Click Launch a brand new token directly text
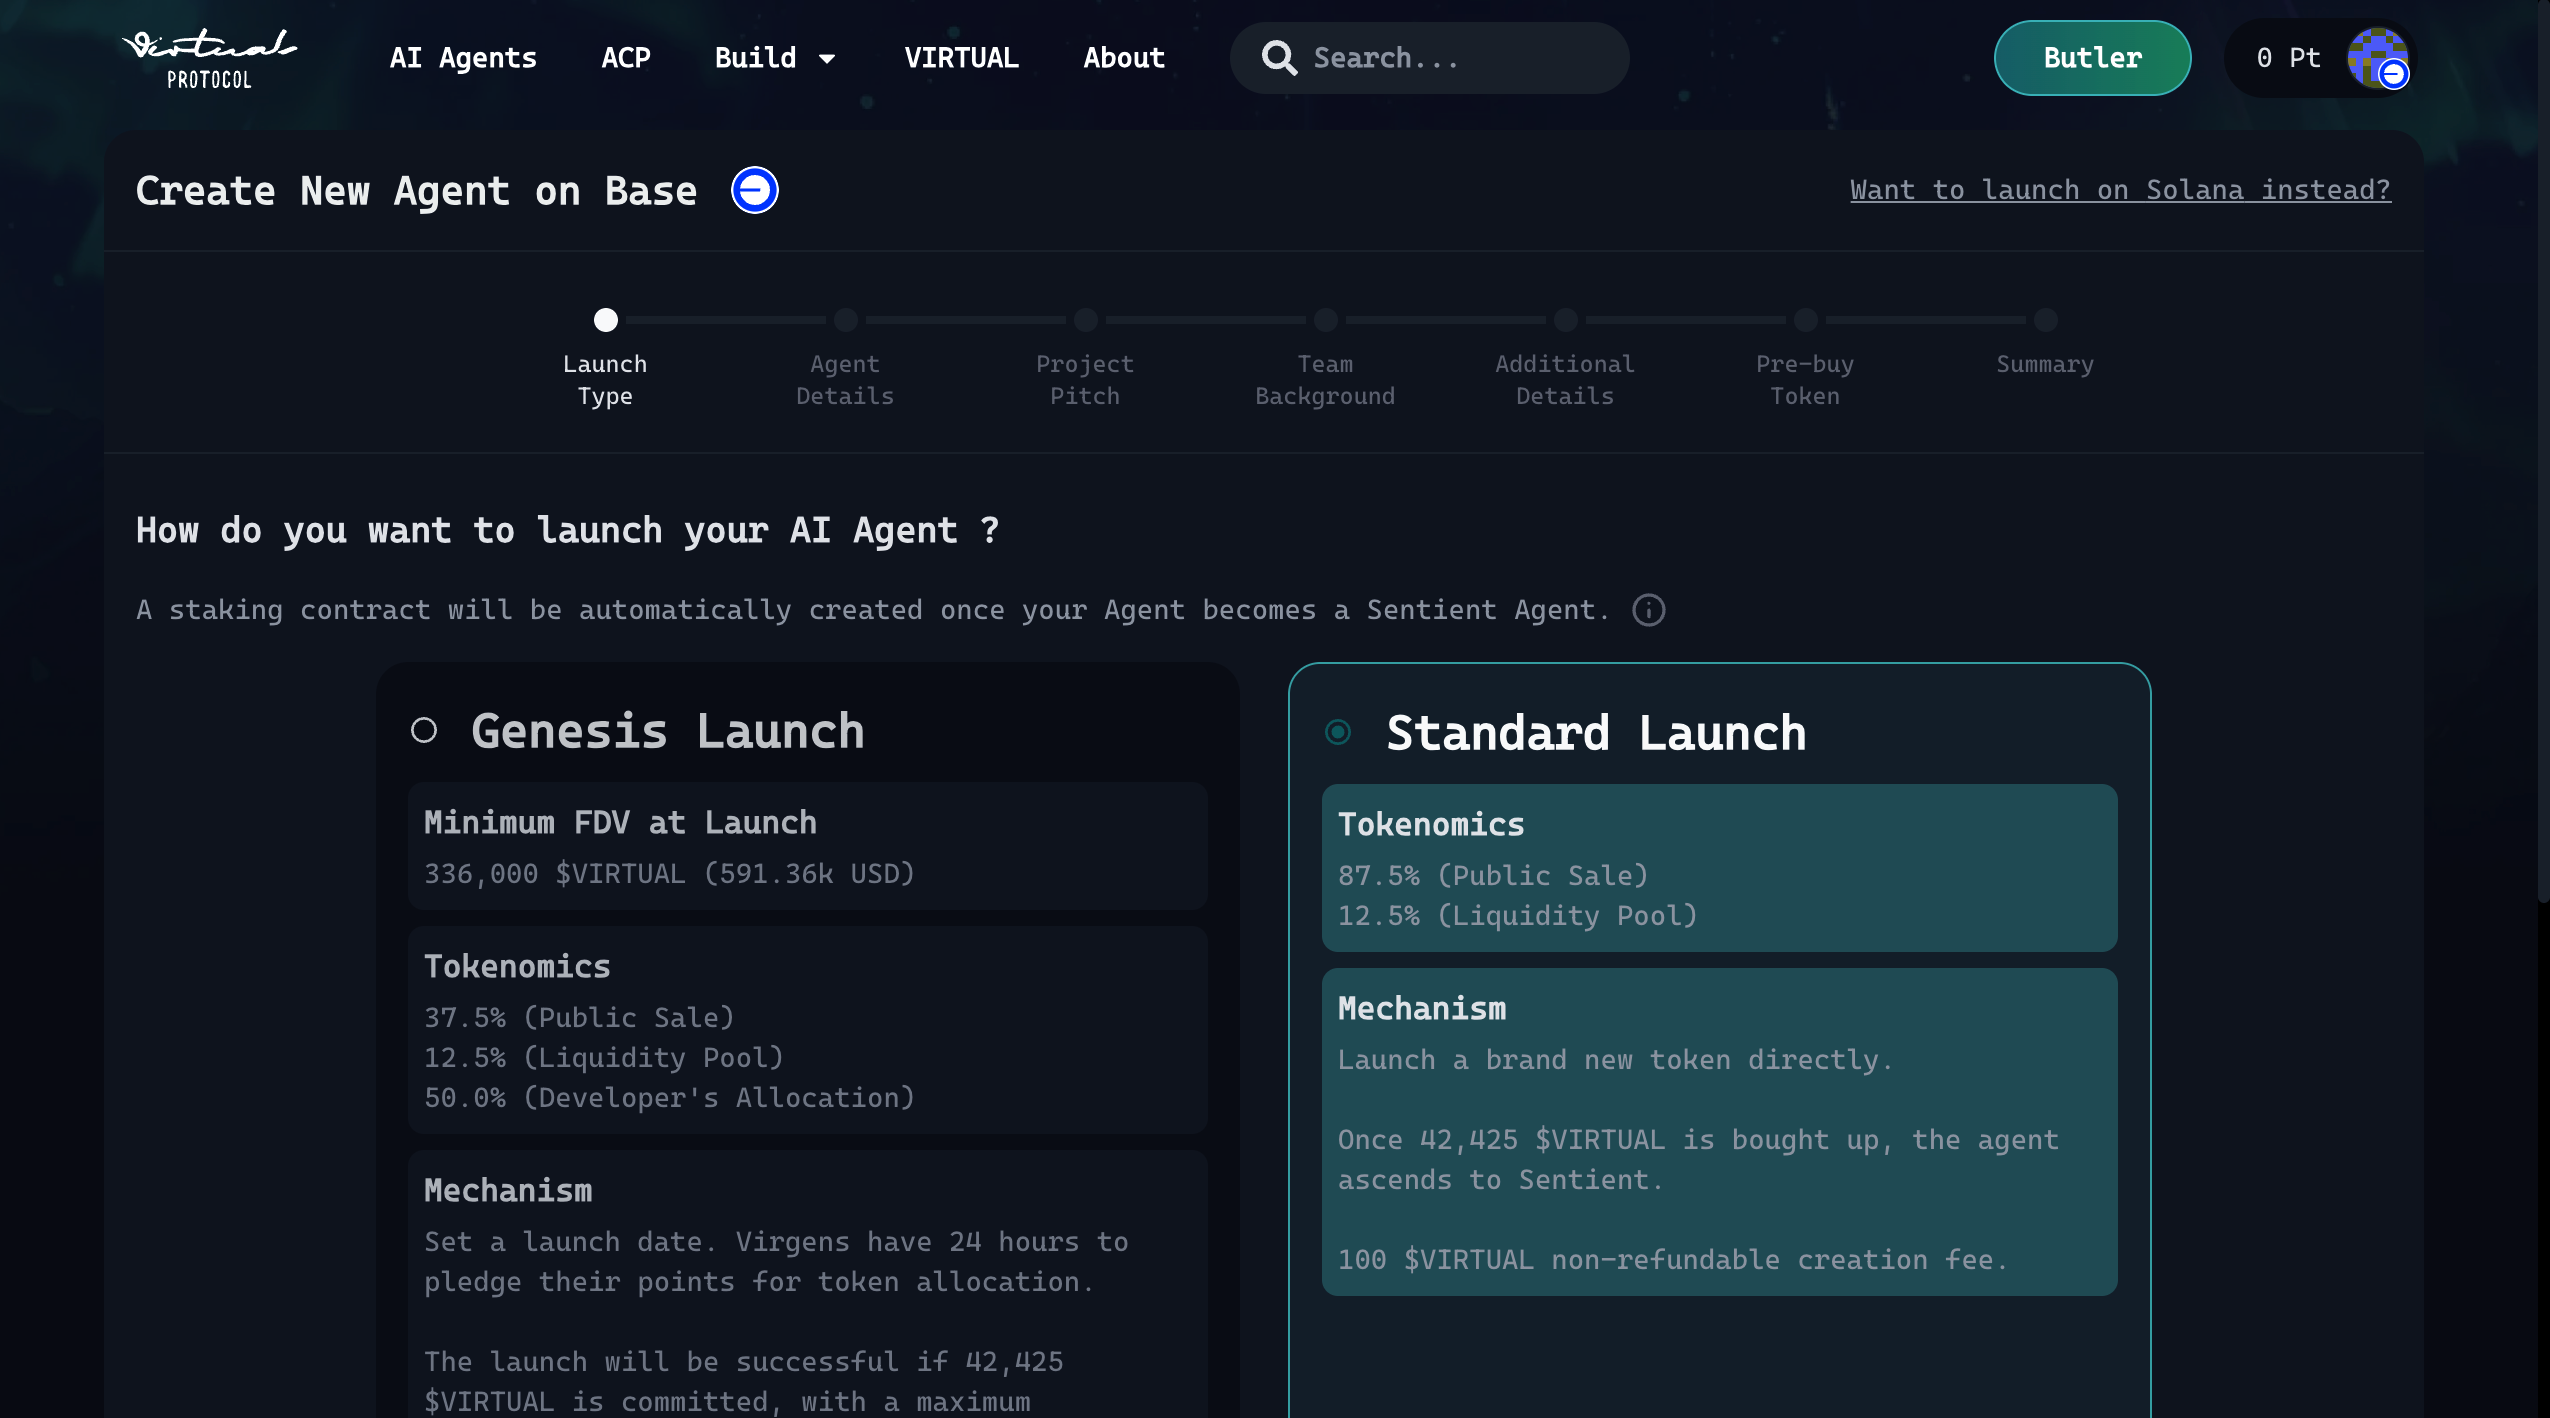Viewport: 2550px width, 1418px height. tap(1615, 1060)
